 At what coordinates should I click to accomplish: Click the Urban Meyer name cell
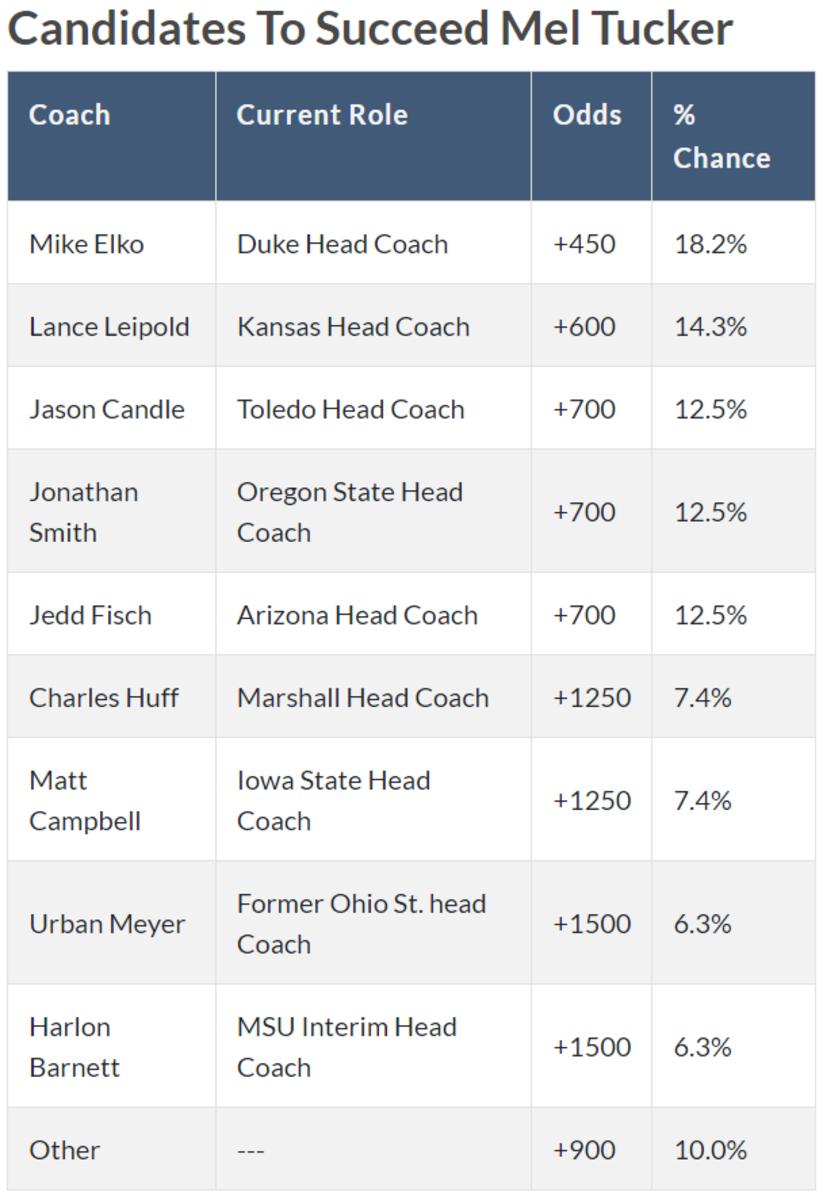[x=107, y=923]
